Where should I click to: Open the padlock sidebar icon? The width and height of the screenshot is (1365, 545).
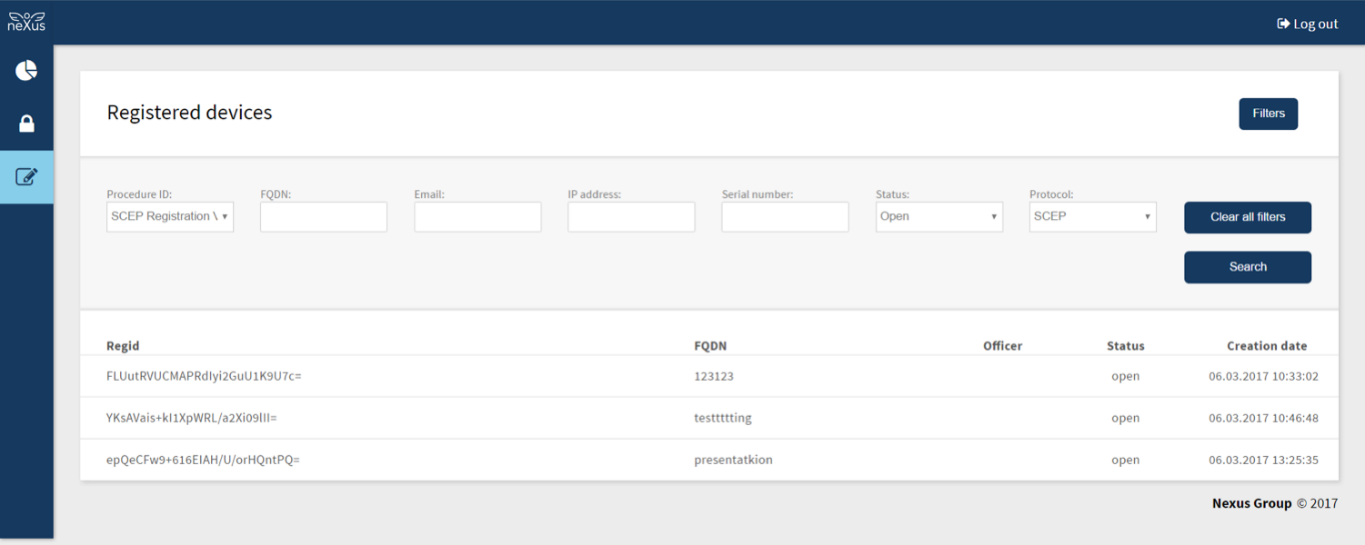click(x=26, y=124)
